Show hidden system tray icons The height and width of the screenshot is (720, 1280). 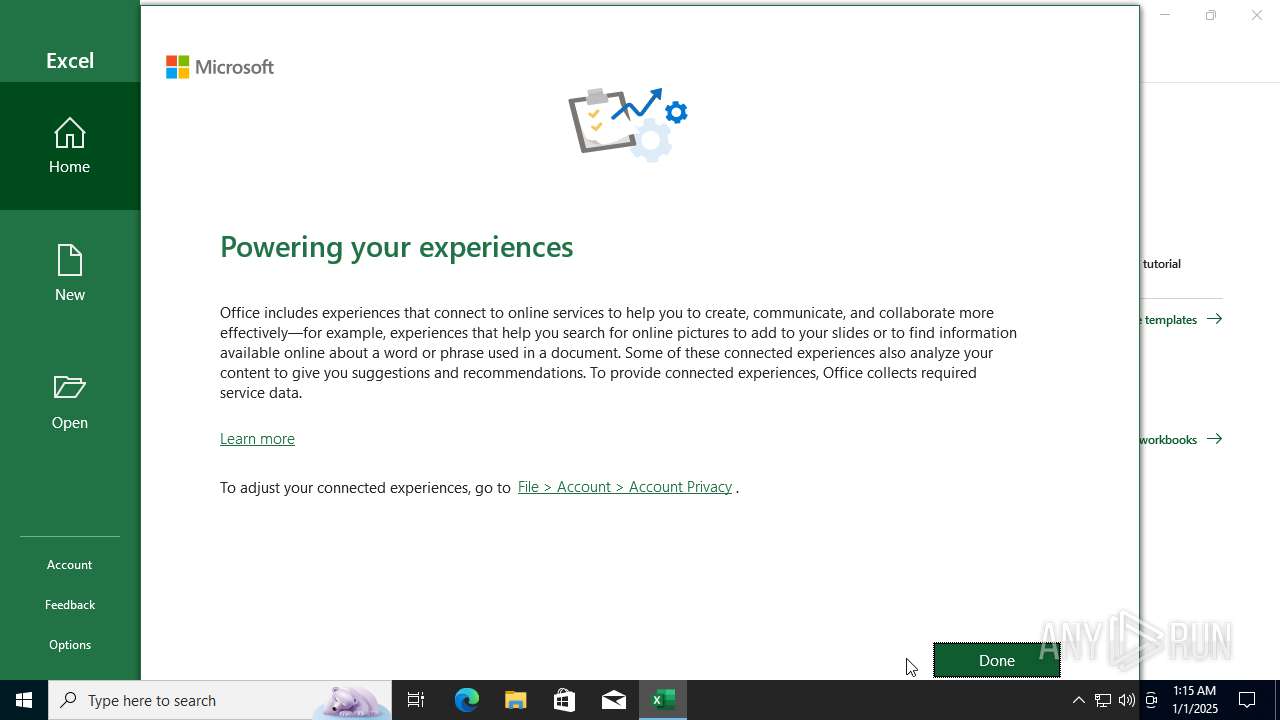pos(1078,700)
